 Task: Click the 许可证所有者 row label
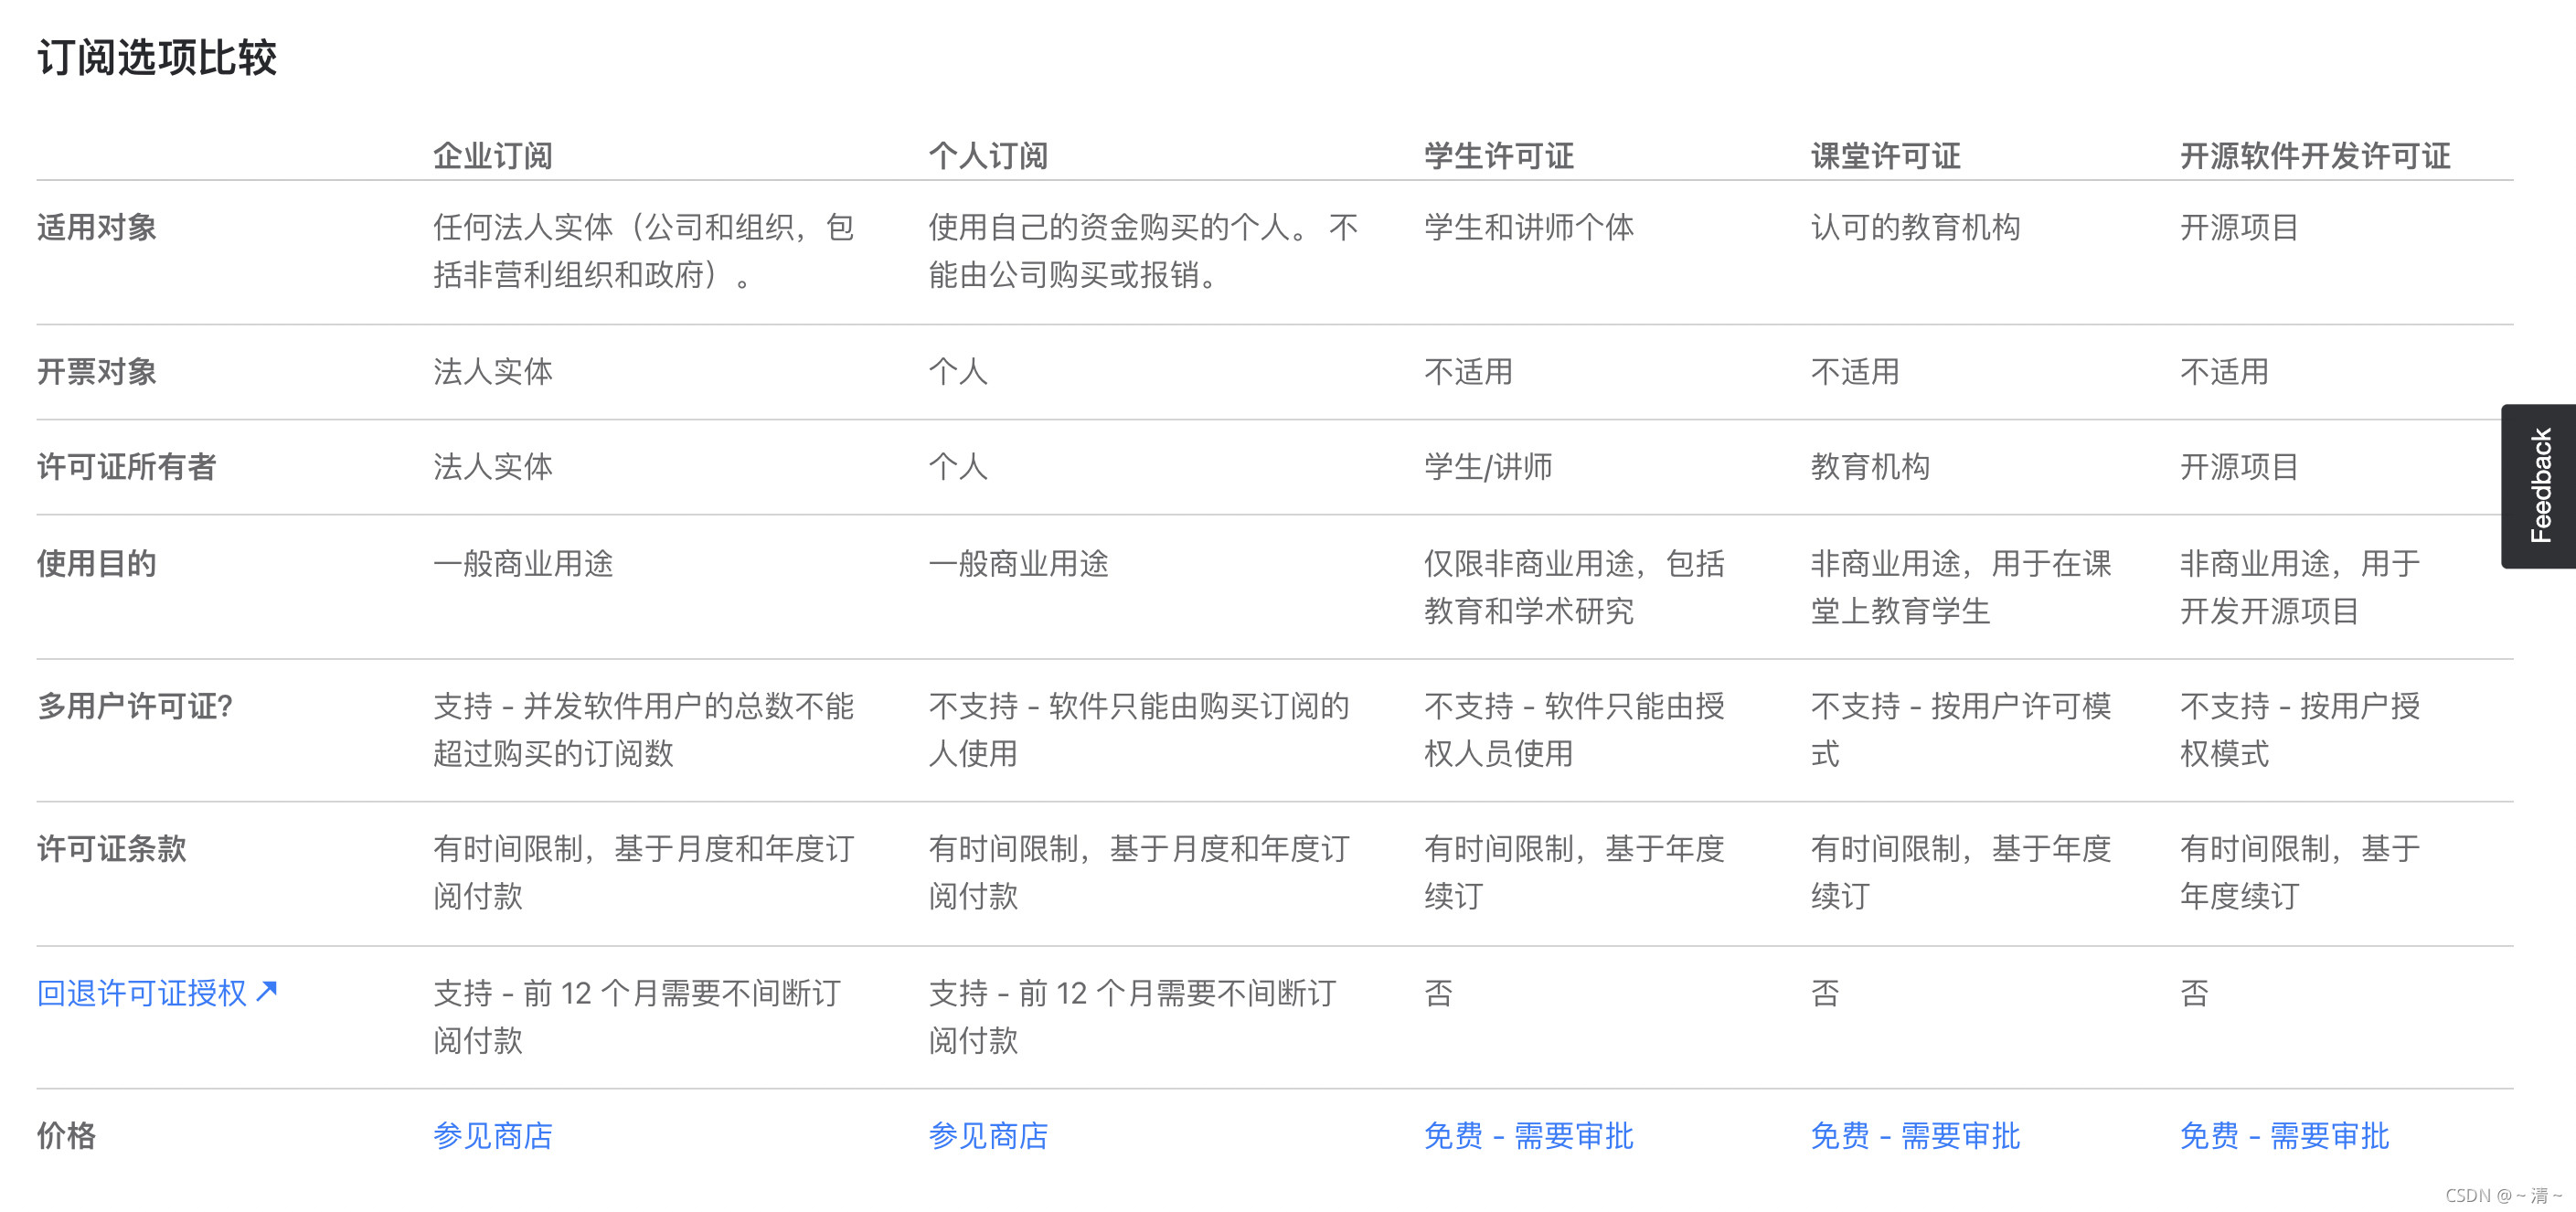pyautogui.click(x=127, y=466)
